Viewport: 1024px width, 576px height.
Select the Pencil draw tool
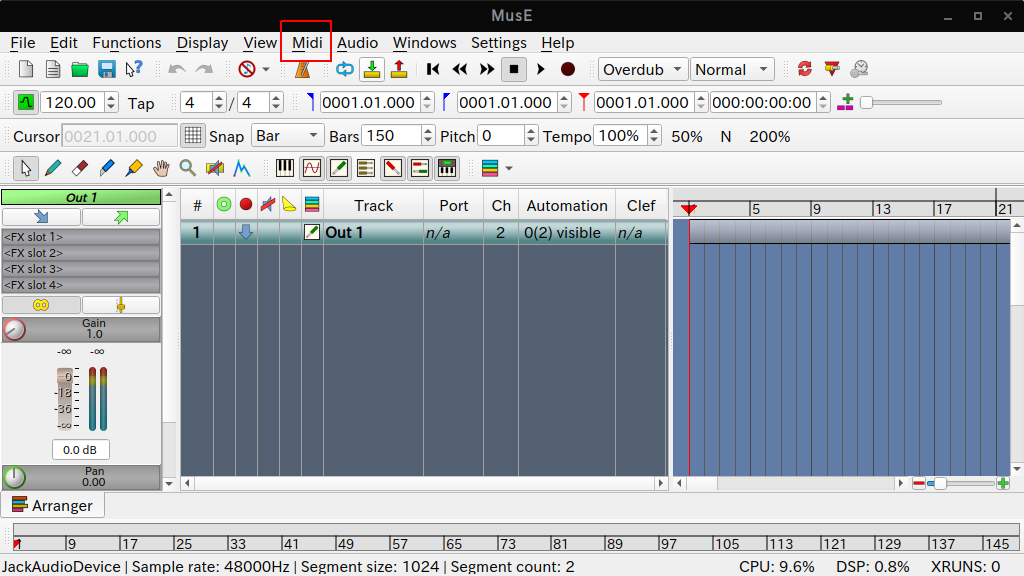pos(53,168)
